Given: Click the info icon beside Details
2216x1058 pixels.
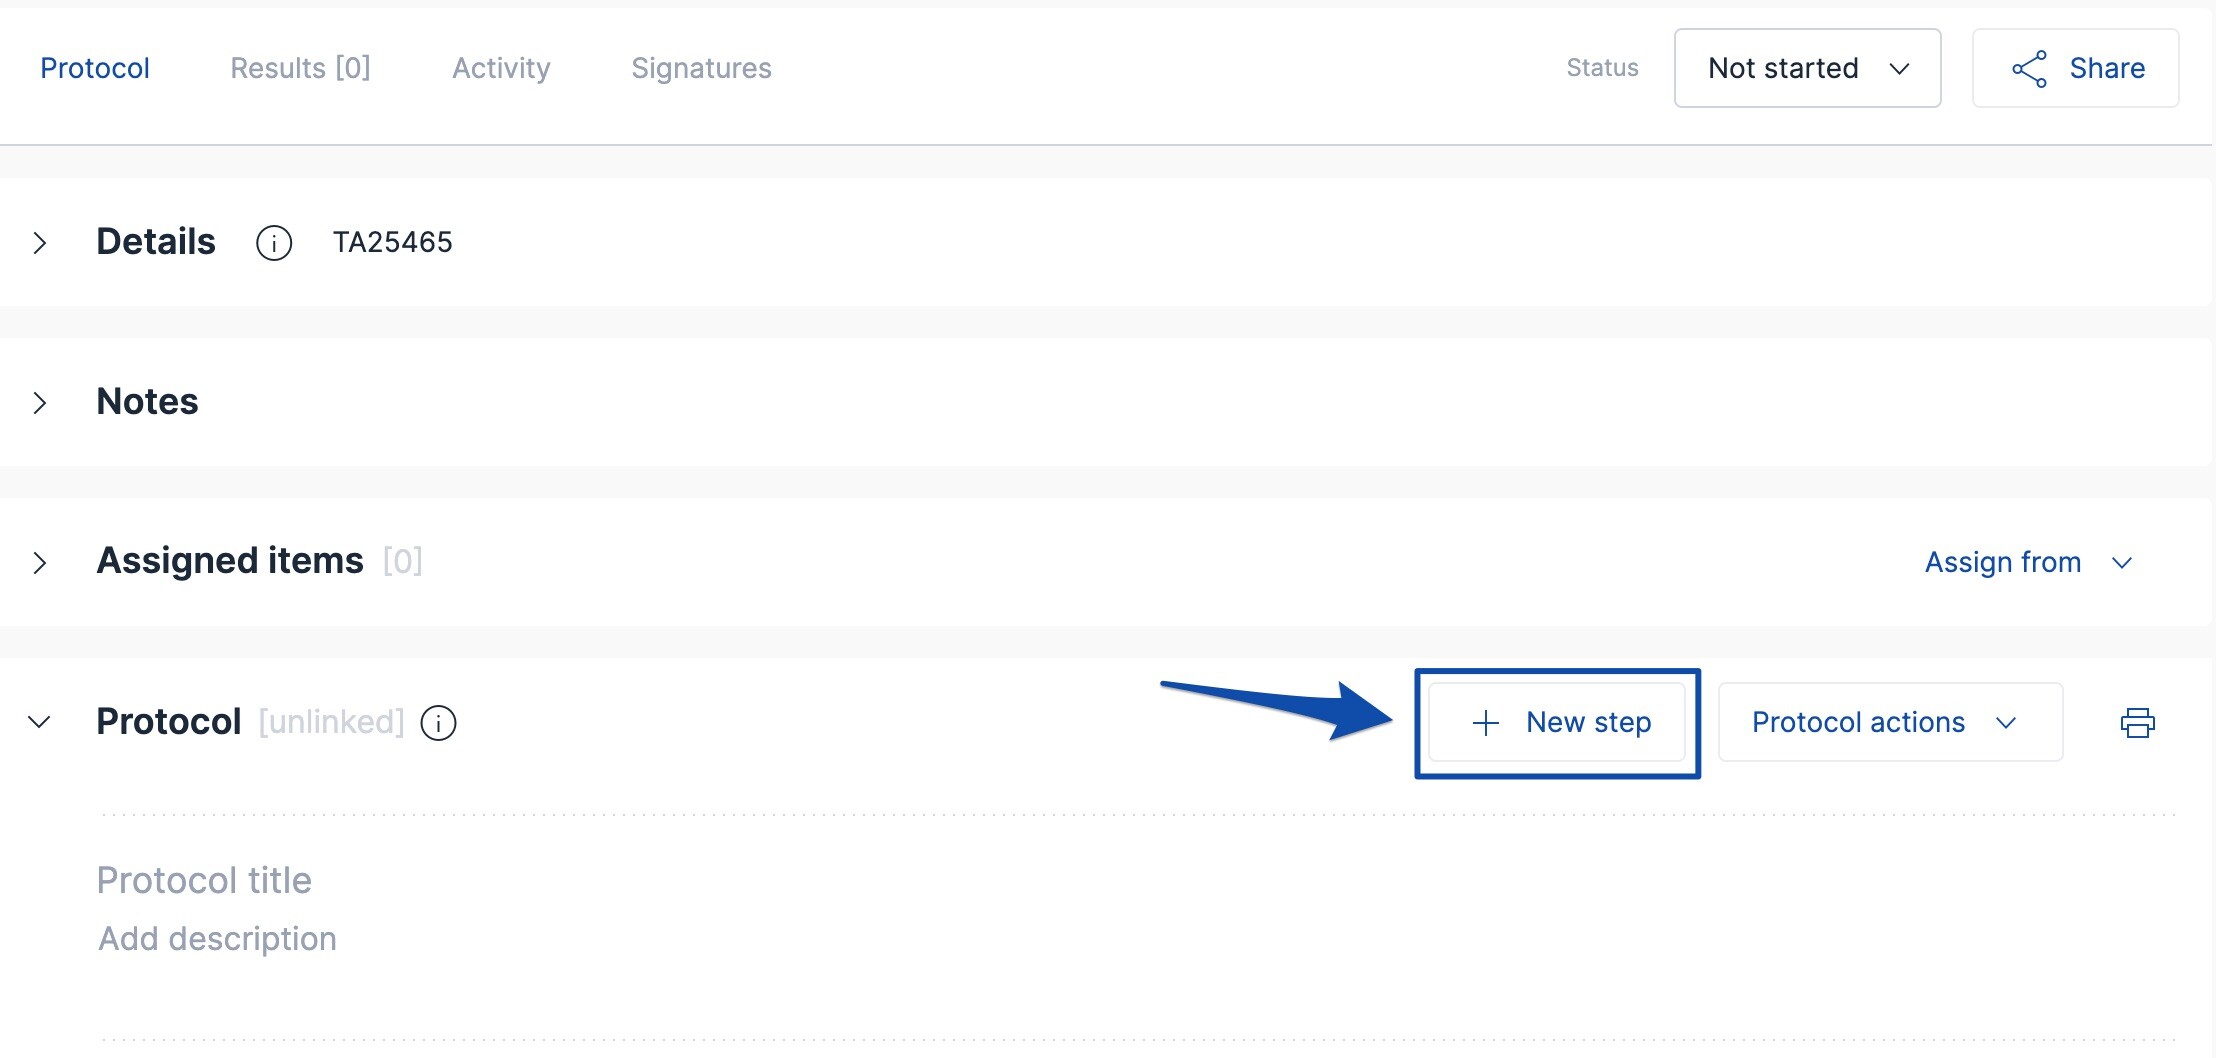Looking at the screenshot, I should (x=273, y=242).
